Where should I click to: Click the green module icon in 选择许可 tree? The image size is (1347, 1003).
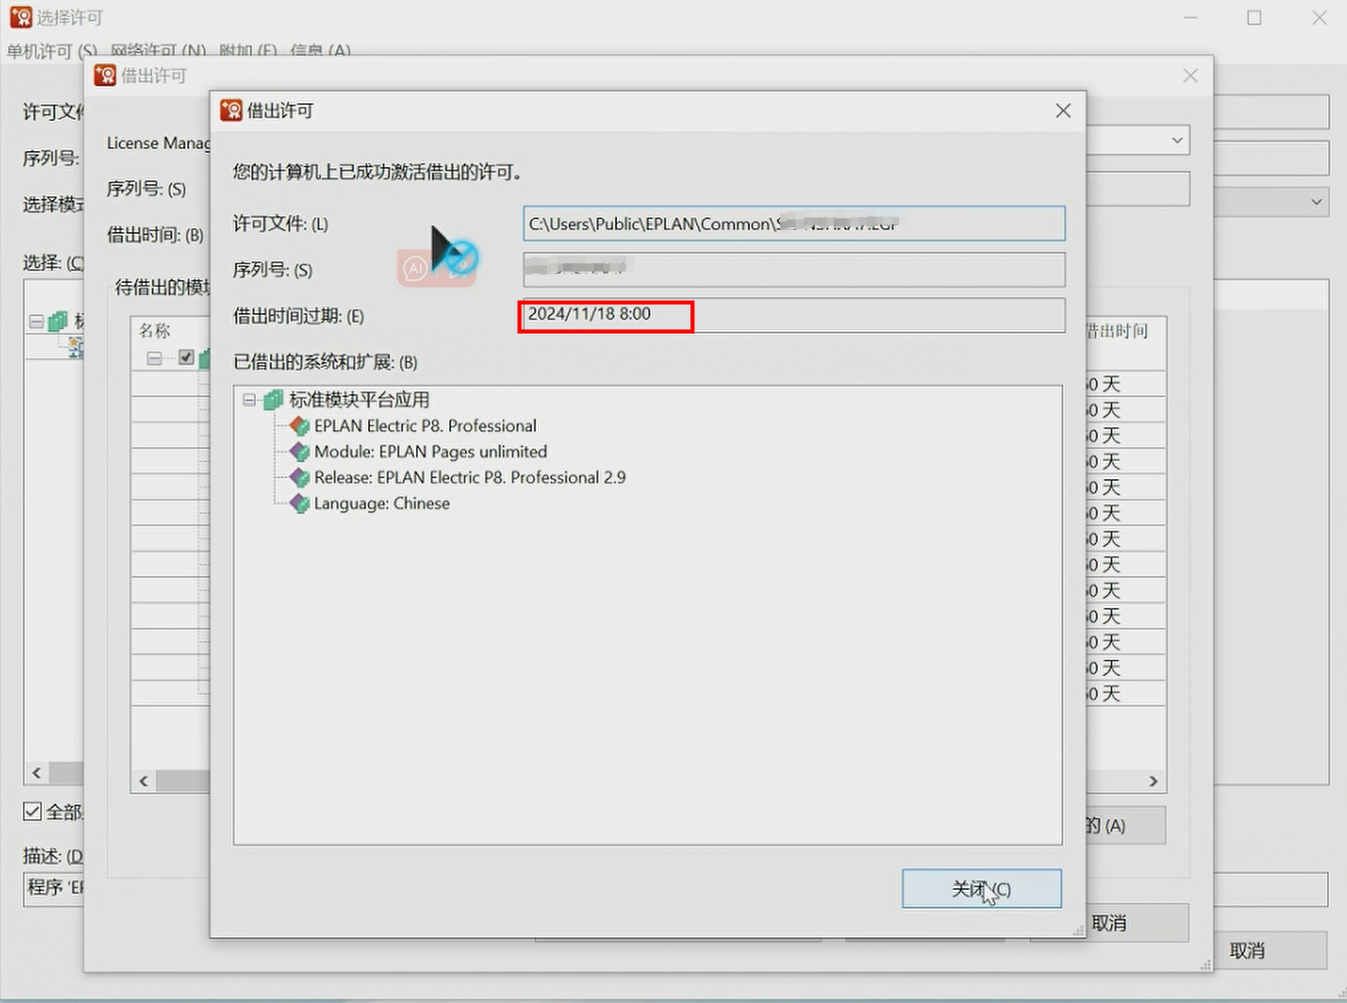[x=58, y=322]
